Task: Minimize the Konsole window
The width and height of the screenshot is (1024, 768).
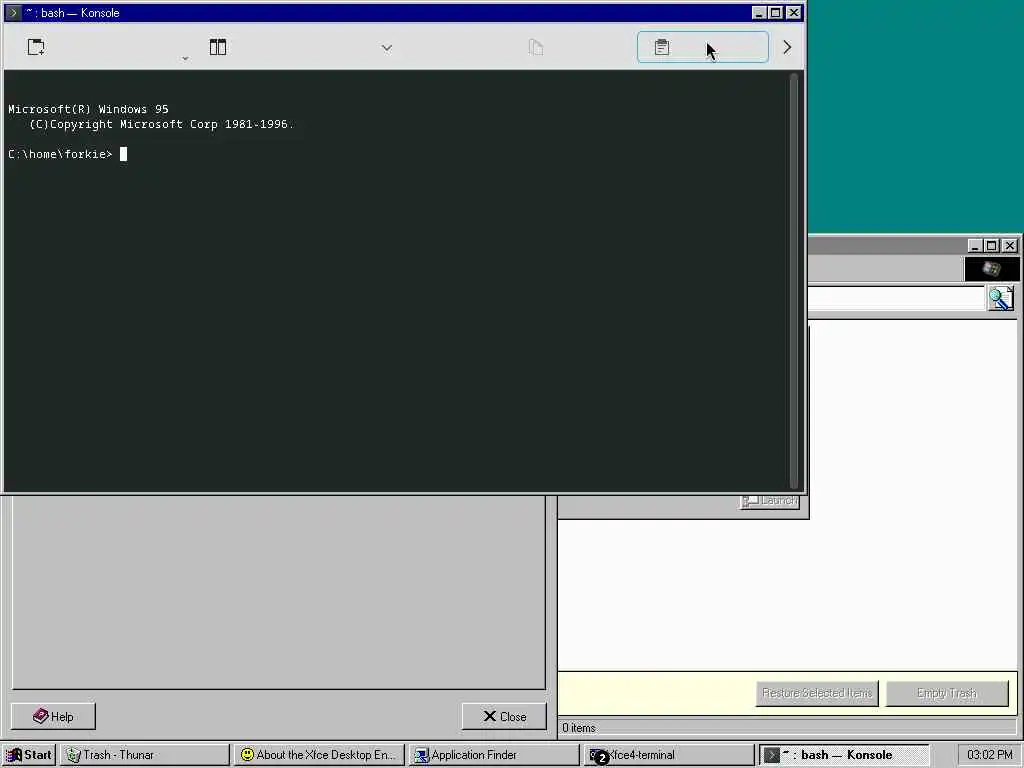Action: [759, 12]
